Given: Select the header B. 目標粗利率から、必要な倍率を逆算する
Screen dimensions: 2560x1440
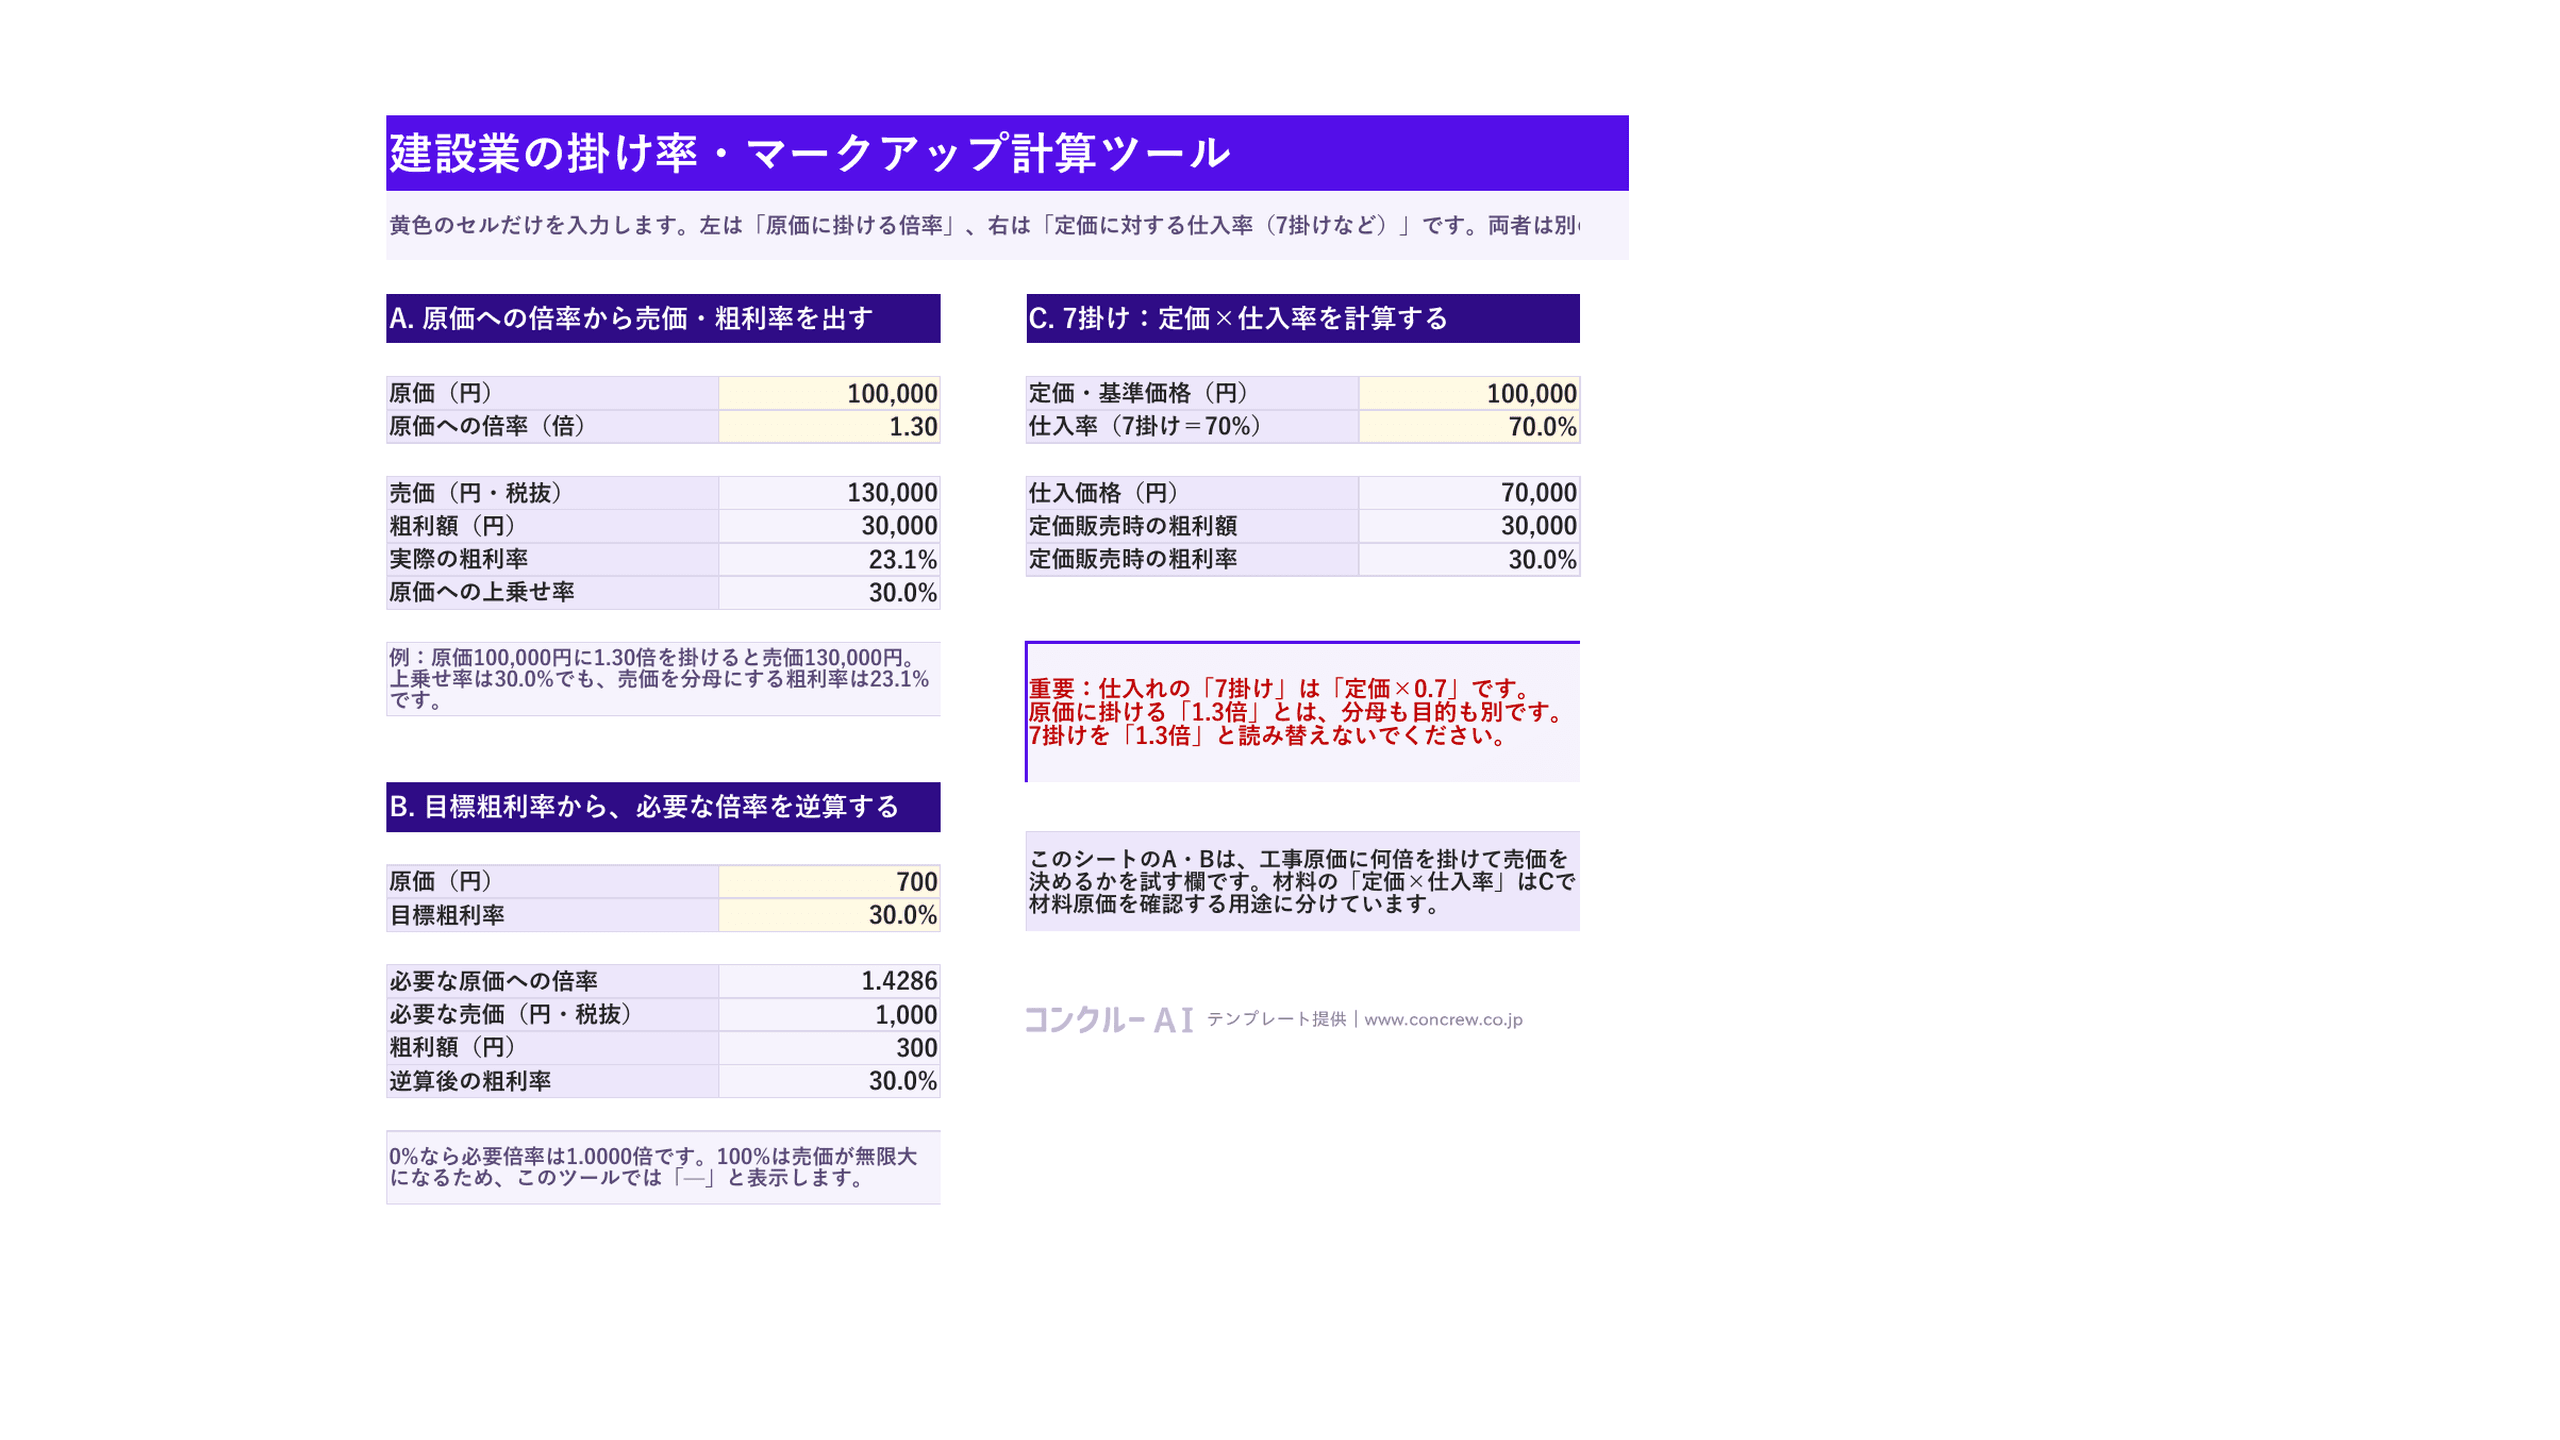Looking at the screenshot, I should [663, 806].
